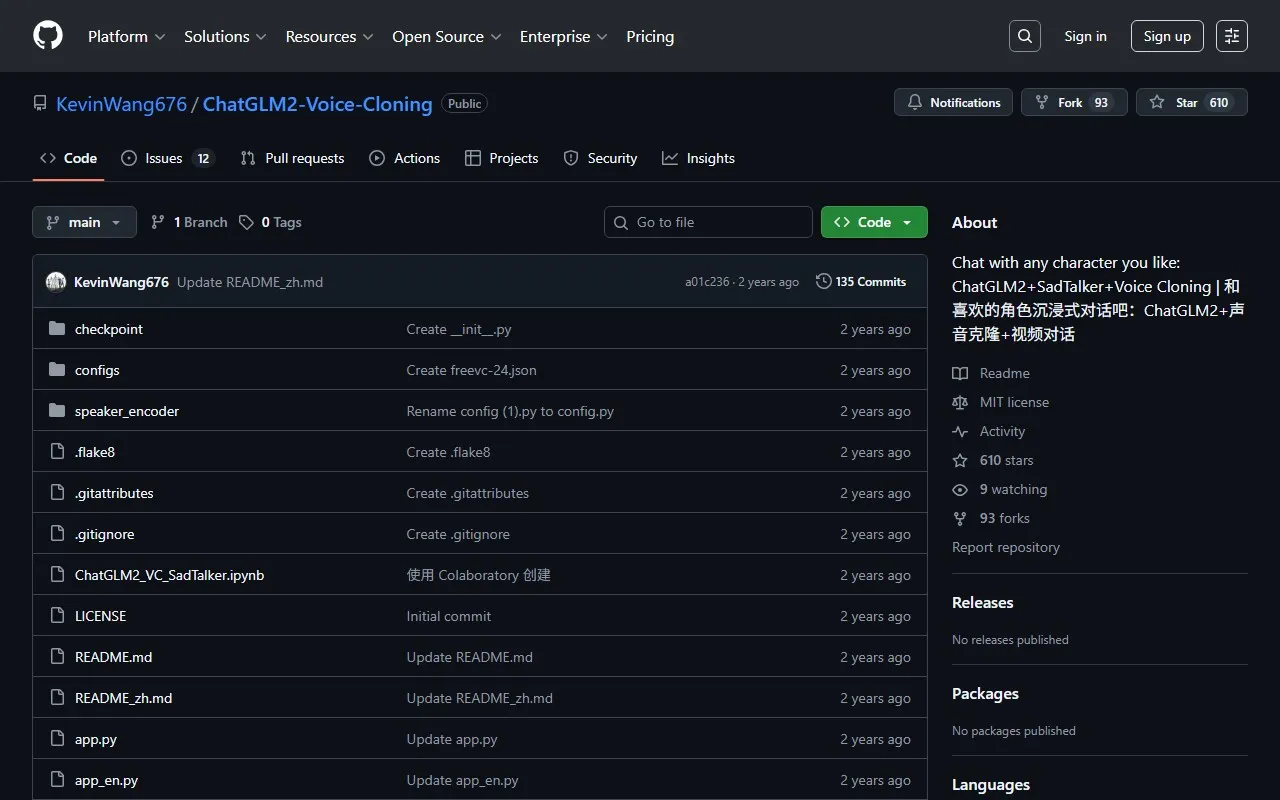Open the speaker_encoder folder link

point(127,411)
